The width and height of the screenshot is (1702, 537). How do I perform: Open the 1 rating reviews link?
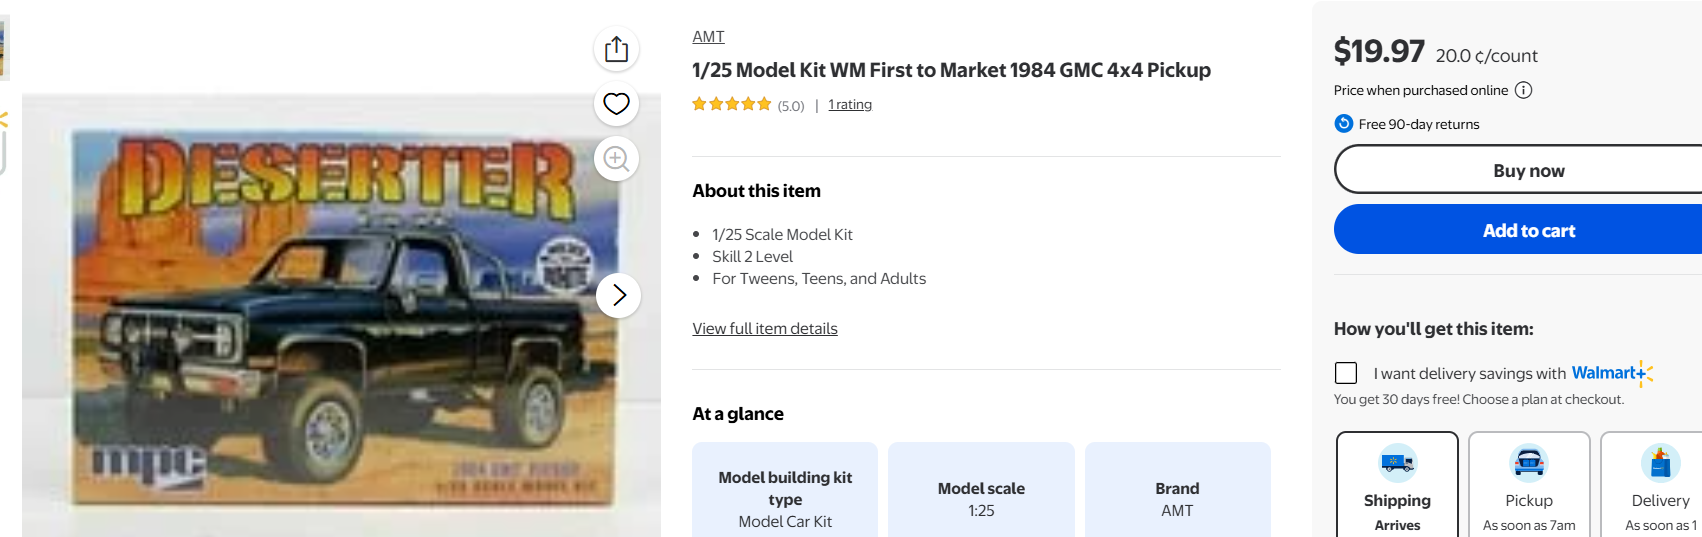[x=850, y=105]
